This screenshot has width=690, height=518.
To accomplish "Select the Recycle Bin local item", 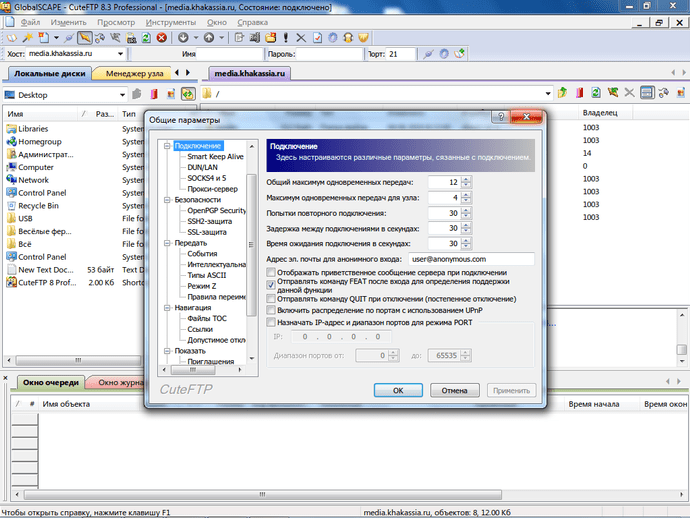I will [x=38, y=206].
